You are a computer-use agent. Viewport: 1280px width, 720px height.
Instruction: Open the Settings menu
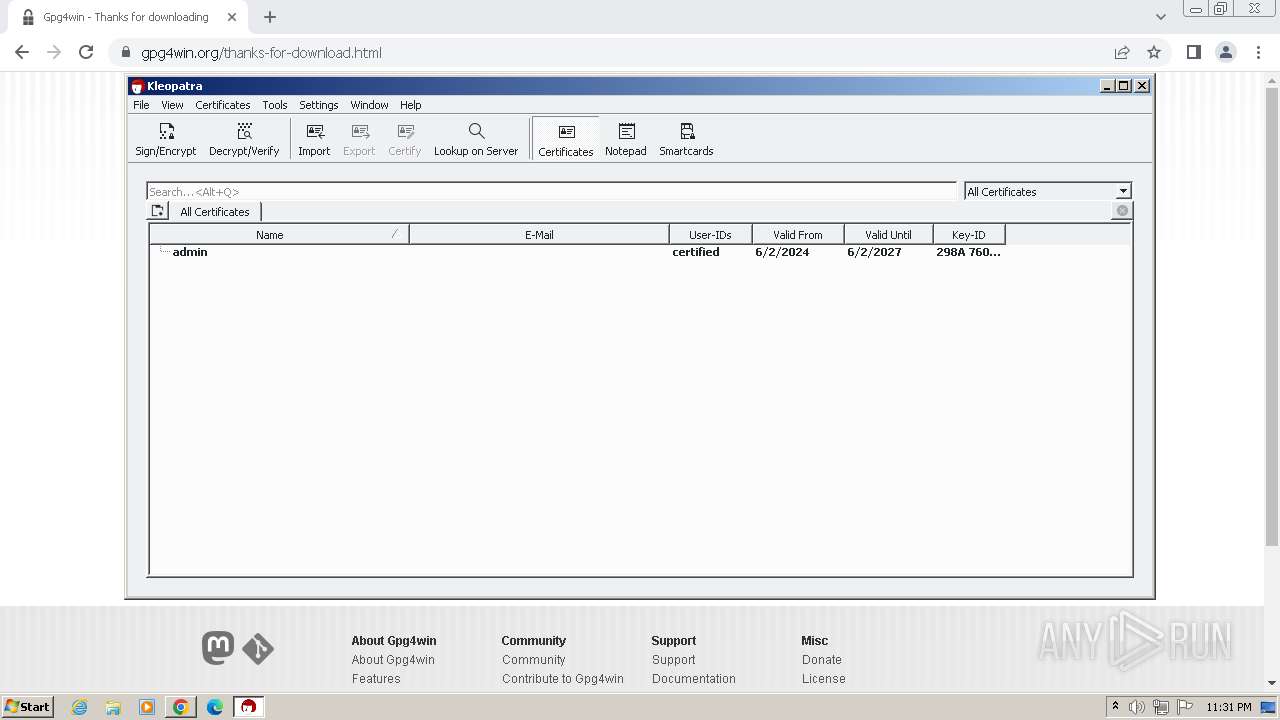(x=319, y=105)
